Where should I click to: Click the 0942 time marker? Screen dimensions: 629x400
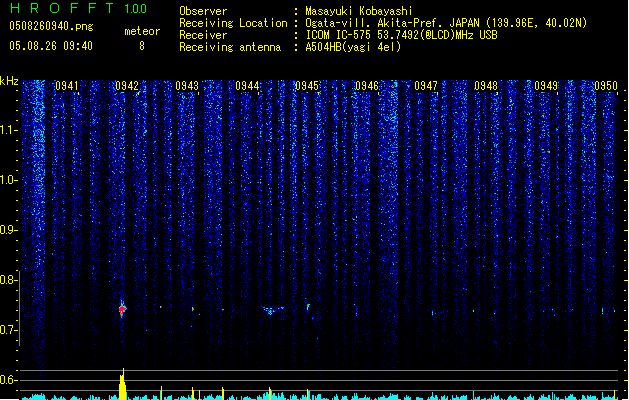tap(127, 86)
